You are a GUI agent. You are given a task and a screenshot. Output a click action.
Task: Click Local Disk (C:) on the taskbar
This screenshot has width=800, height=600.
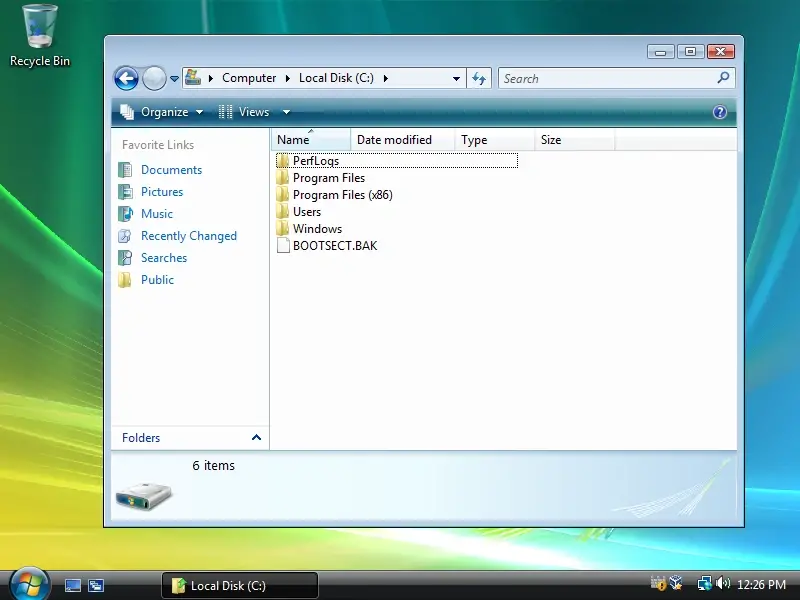tap(240, 584)
